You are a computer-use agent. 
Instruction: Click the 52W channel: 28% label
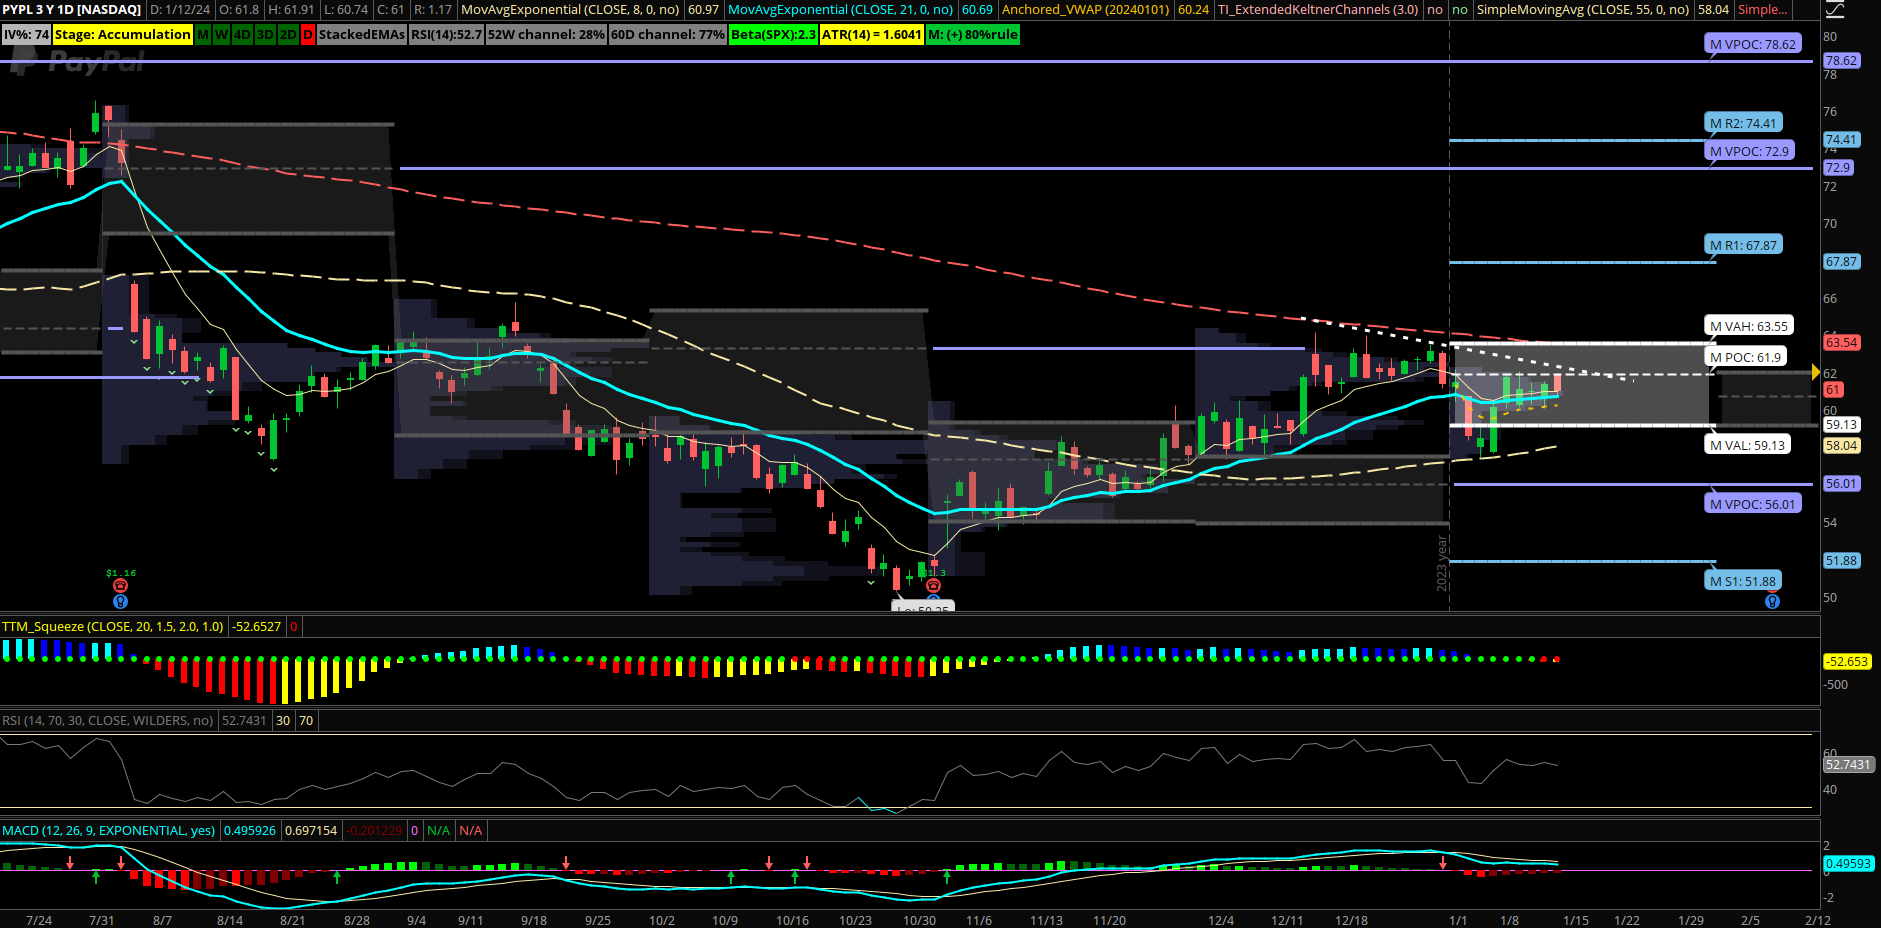click(x=546, y=34)
